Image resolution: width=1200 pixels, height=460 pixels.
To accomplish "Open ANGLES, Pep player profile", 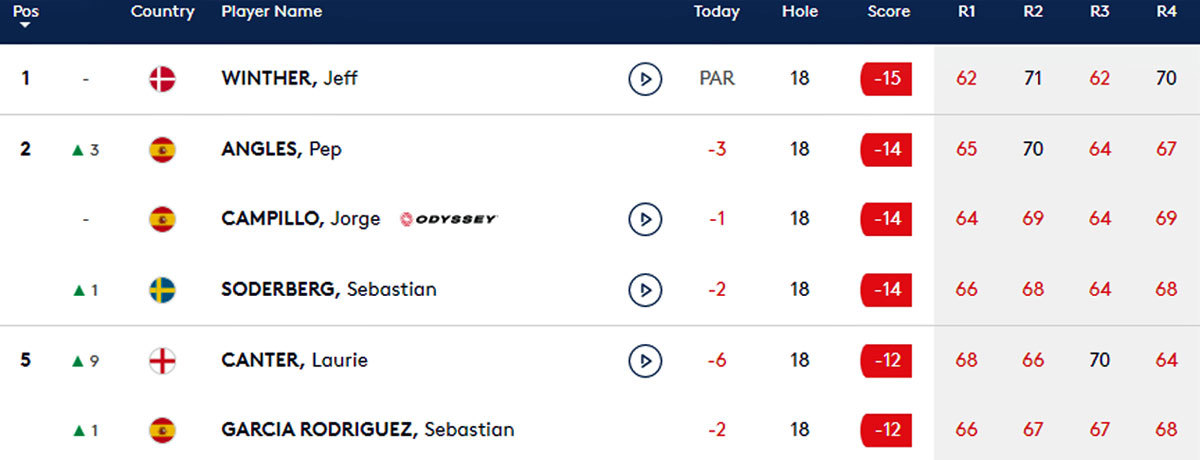I will (281, 149).
